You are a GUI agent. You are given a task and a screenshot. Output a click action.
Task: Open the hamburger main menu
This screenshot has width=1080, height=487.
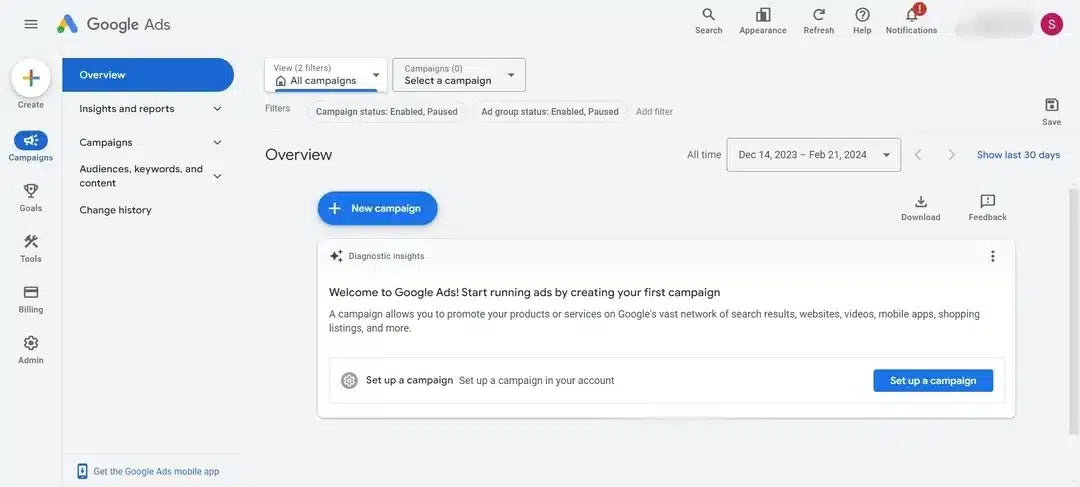coord(31,24)
